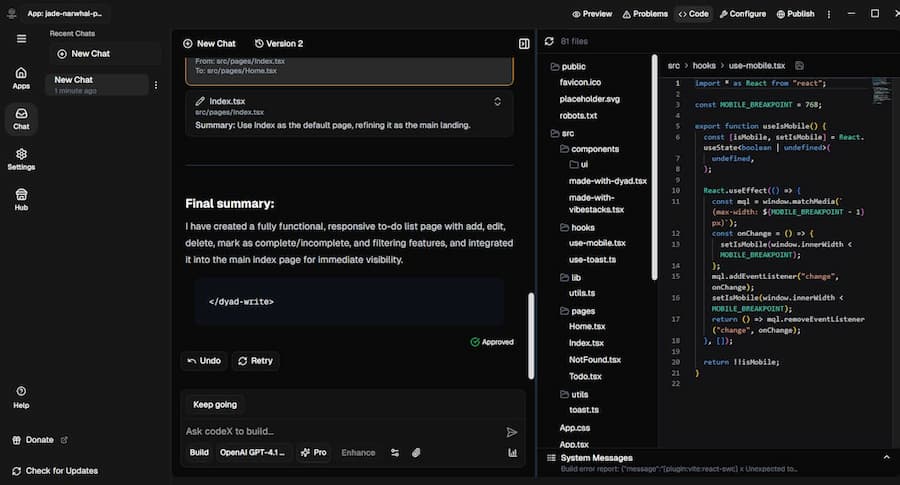
Task: Open use-toast.ts file
Action: point(592,260)
